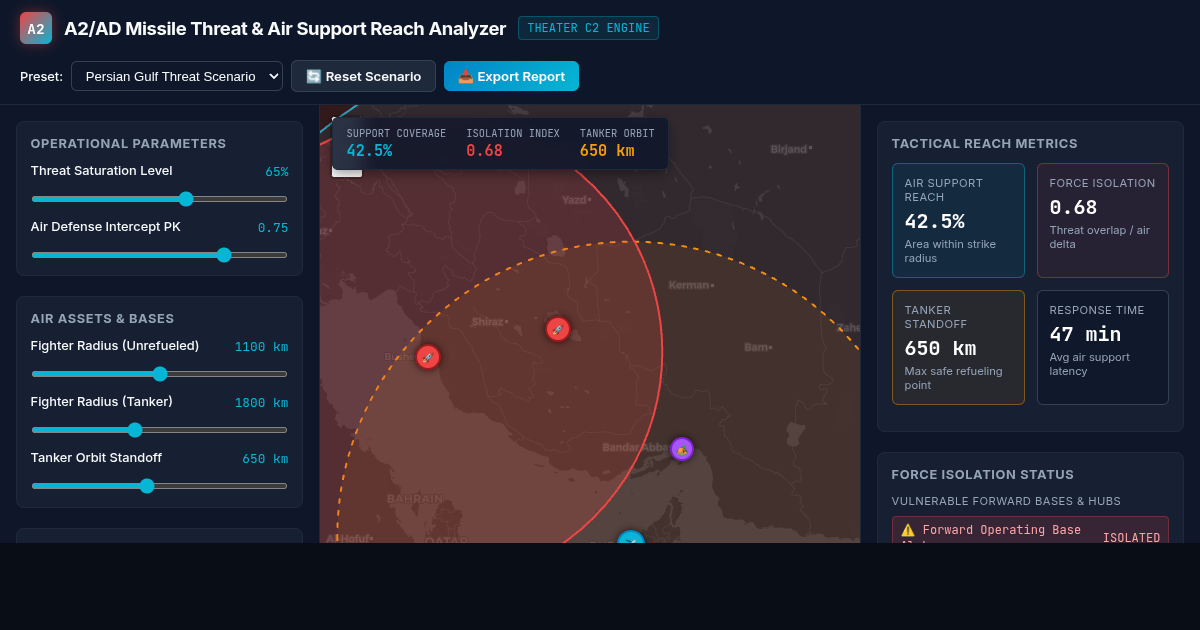Screen dimensions: 1200x630
Task: Click the 650 km value beside Tanker Orbit Standoff
Action: [265, 459]
